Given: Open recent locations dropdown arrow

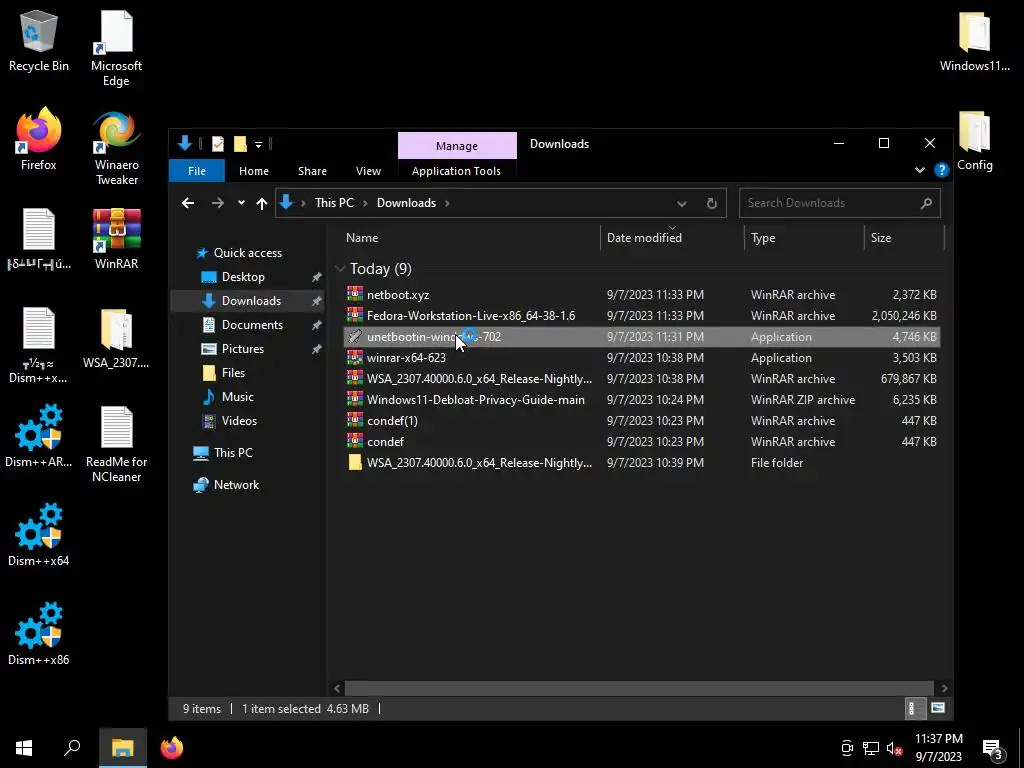Looking at the screenshot, I should (x=241, y=203).
